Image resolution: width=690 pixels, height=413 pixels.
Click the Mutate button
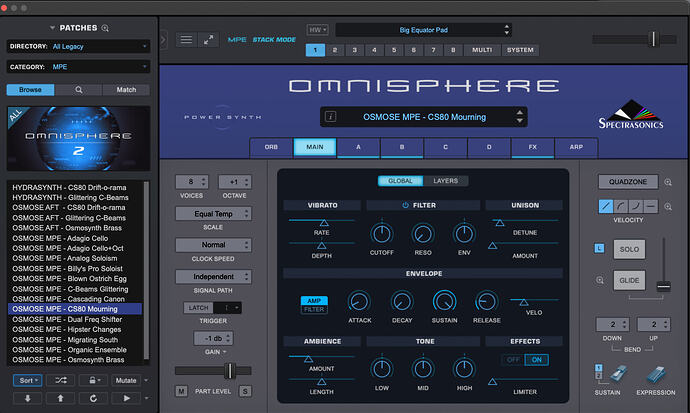126,380
